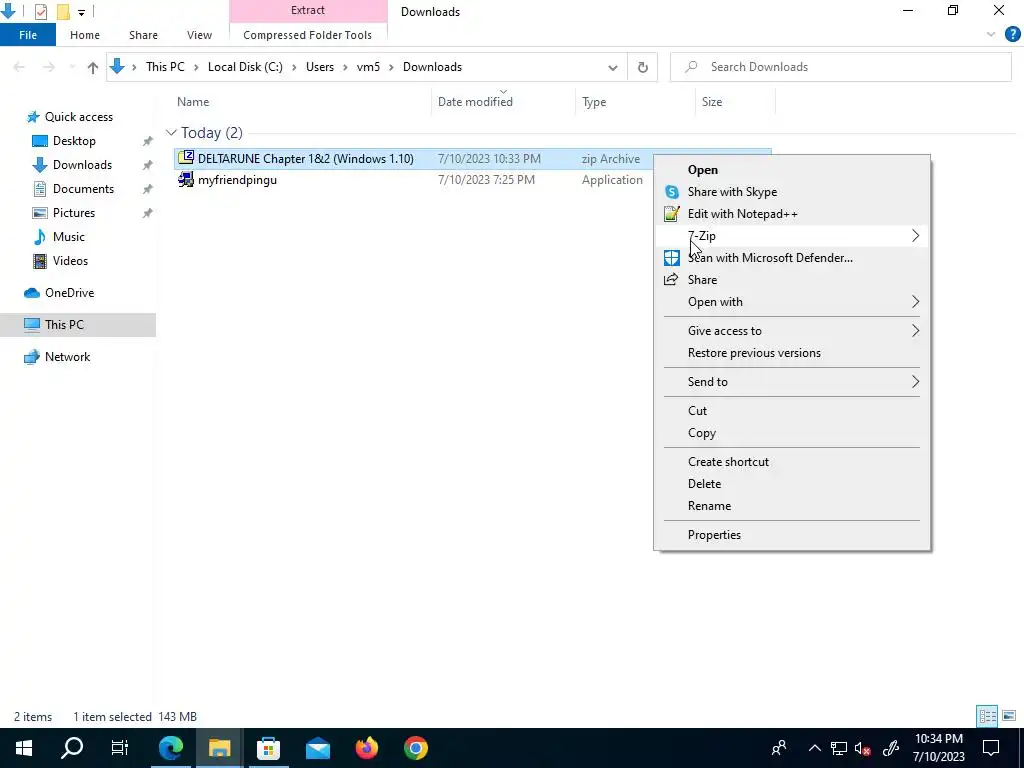Viewport: 1024px width, 768px height.
Task: Go up one folder level
Action: [93, 67]
